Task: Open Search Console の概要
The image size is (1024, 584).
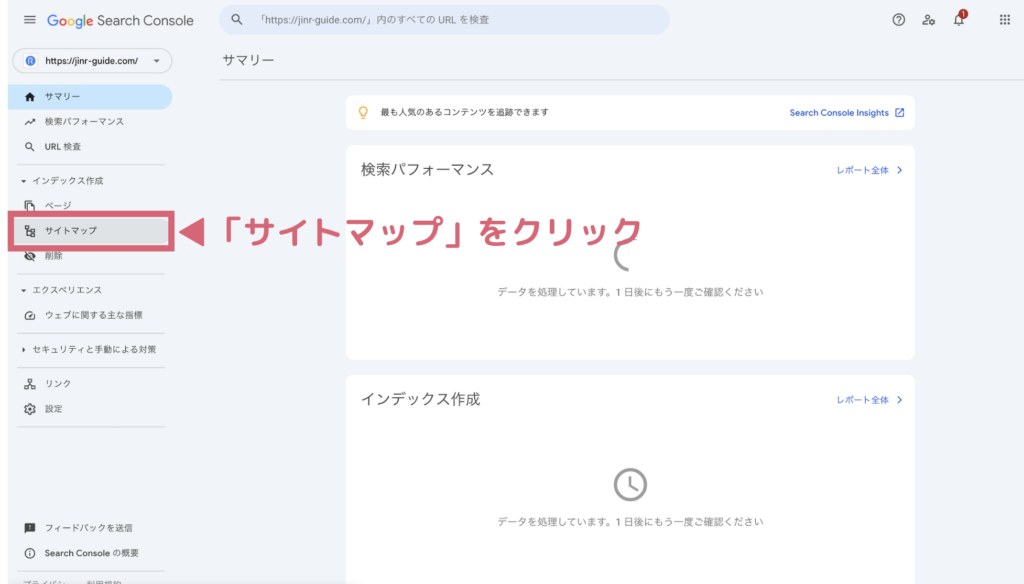Action: click(x=91, y=553)
